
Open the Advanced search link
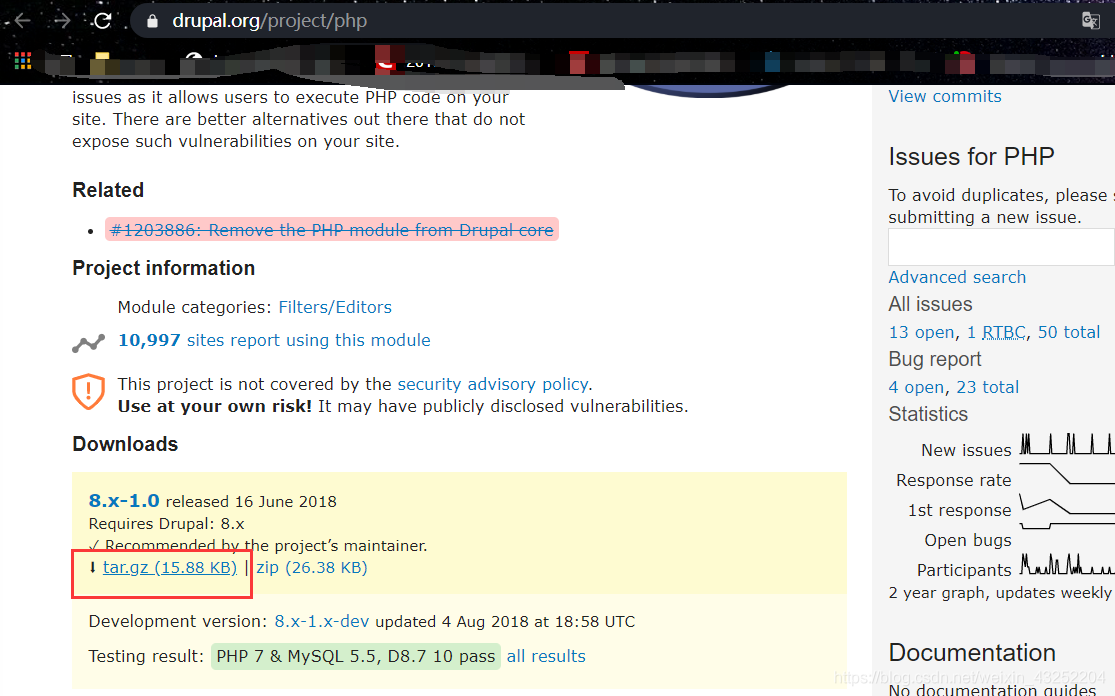(957, 277)
